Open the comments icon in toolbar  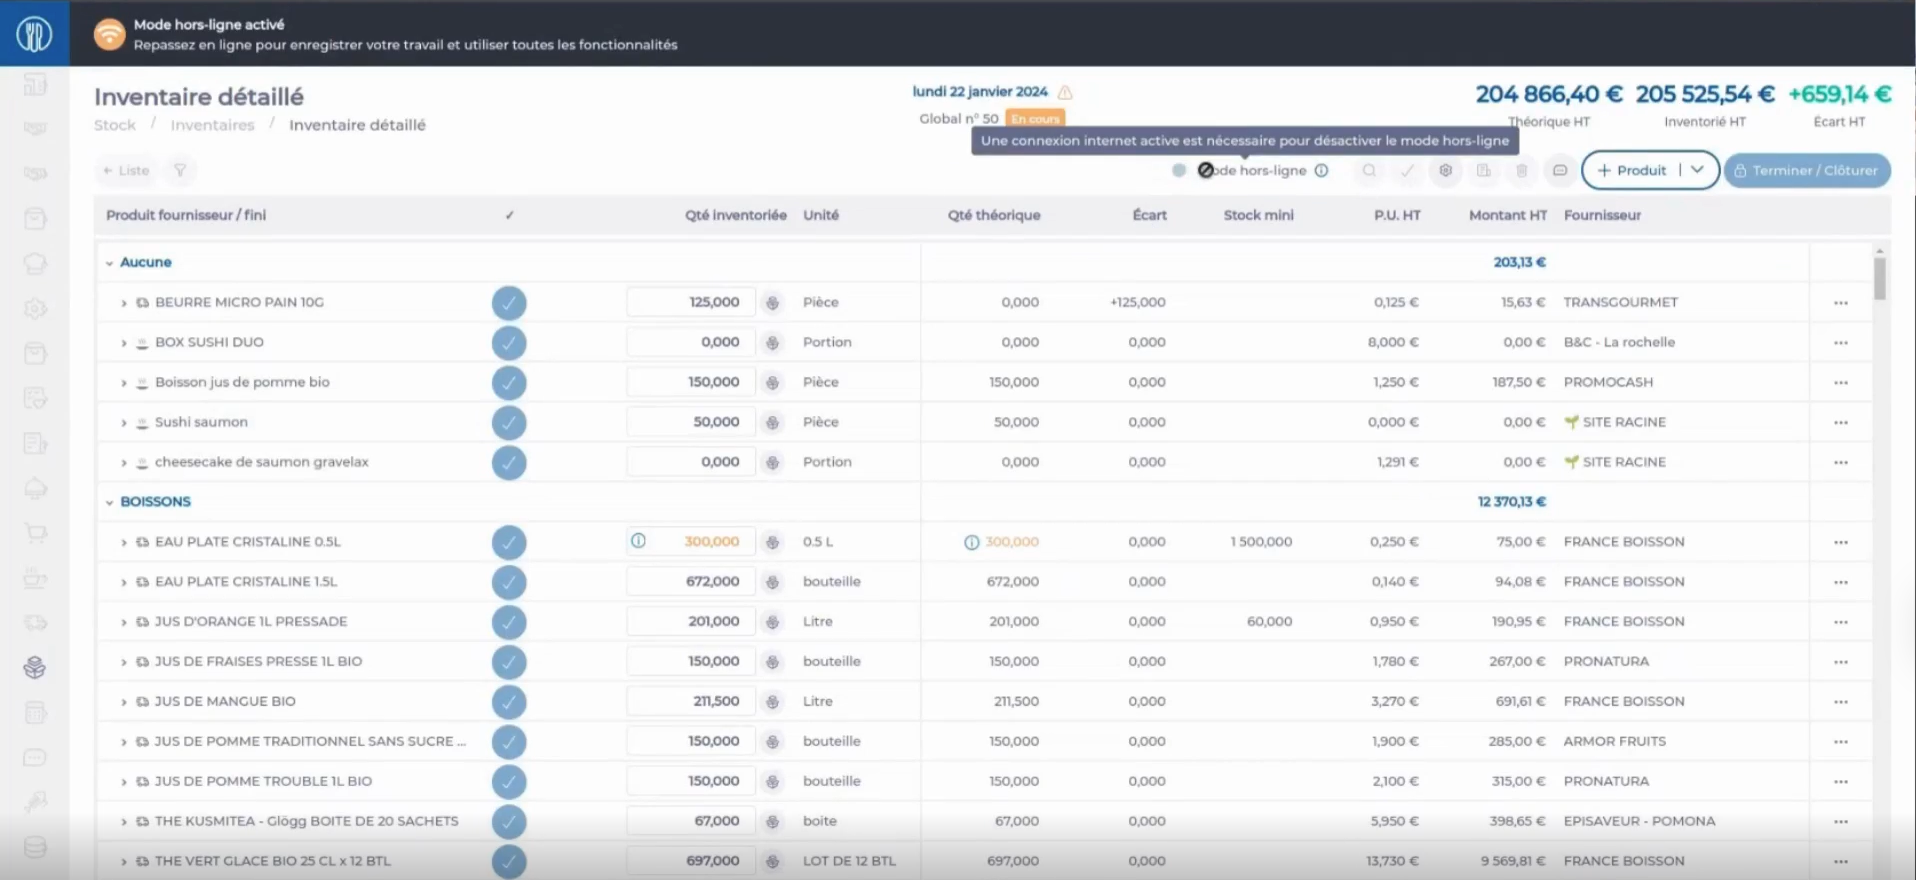tap(1559, 171)
